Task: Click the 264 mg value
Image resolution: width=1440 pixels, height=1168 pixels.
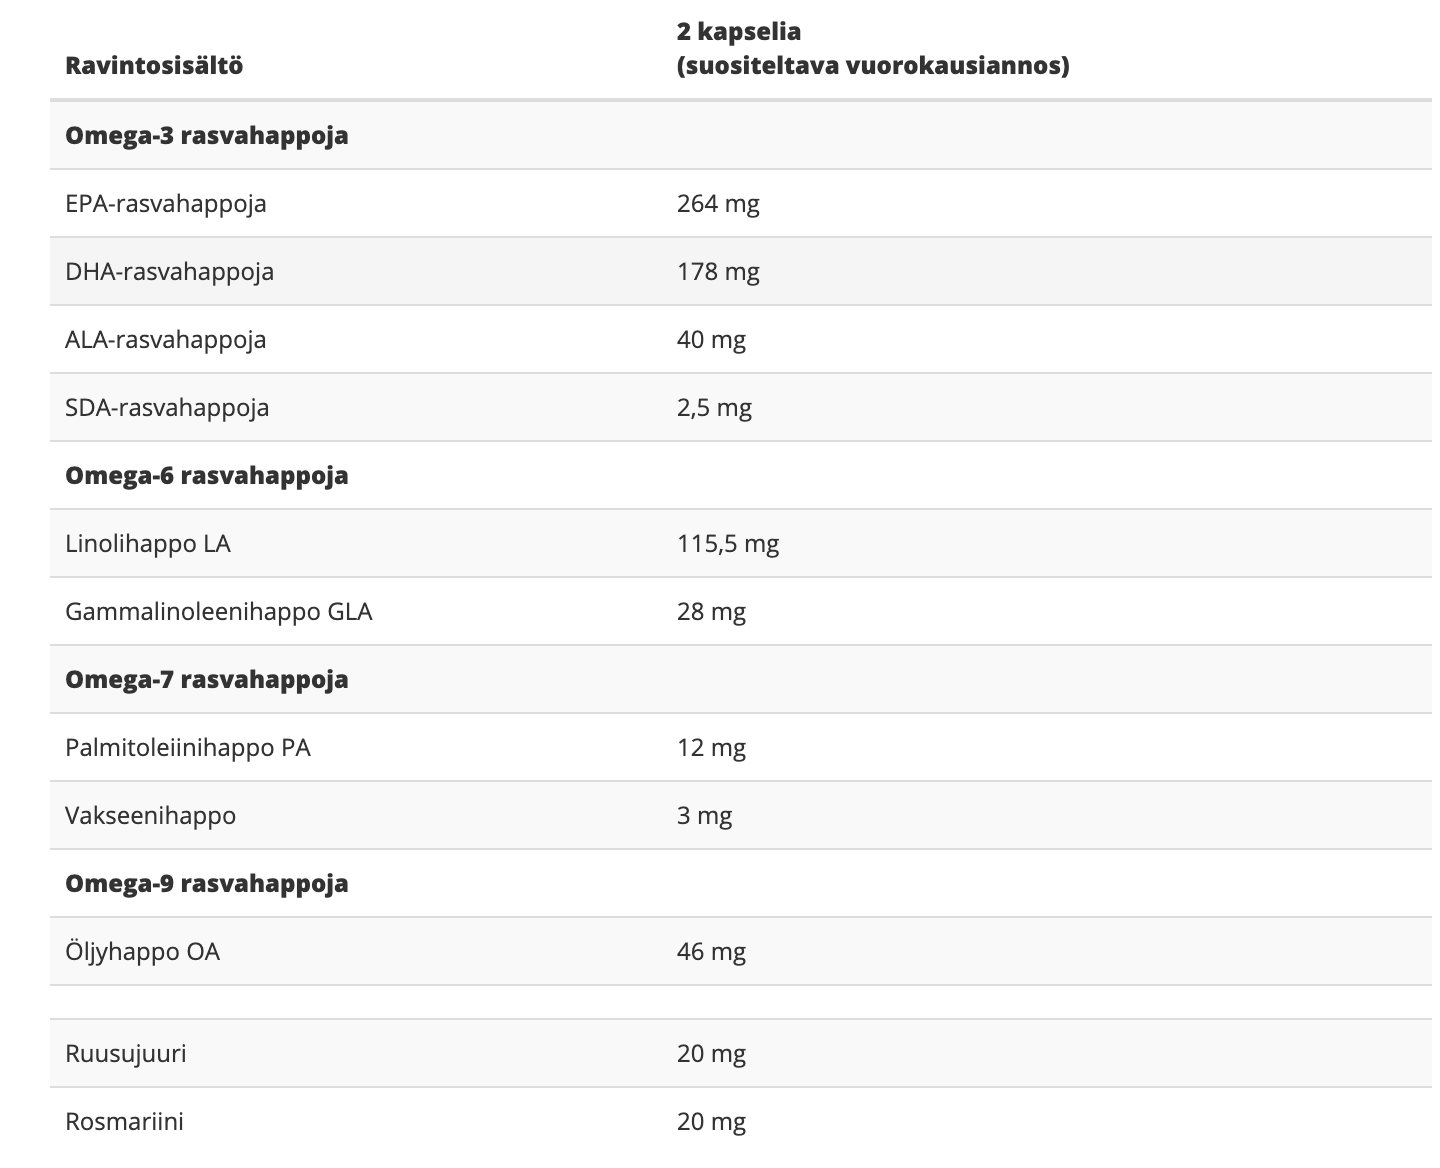Action: tap(718, 204)
